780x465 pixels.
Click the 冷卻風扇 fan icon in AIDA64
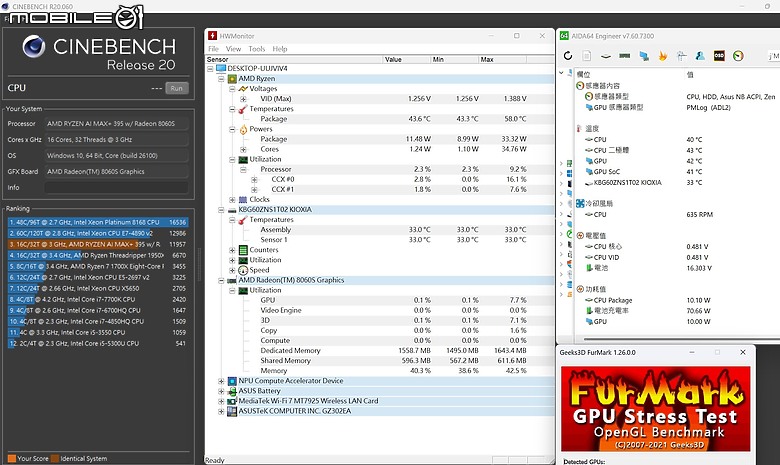580,203
